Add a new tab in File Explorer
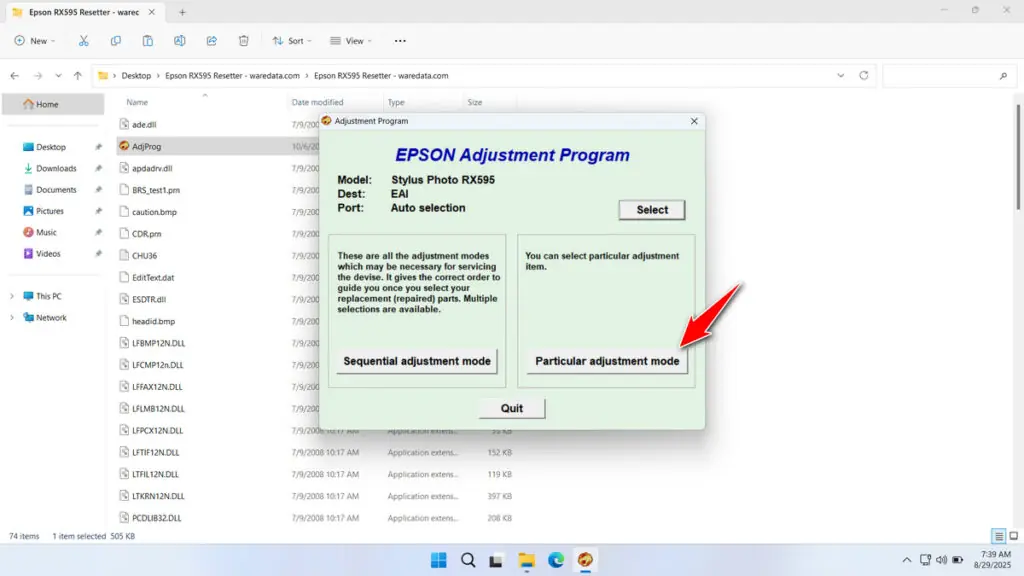The width and height of the screenshot is (1024, 576). pos(182,12)
